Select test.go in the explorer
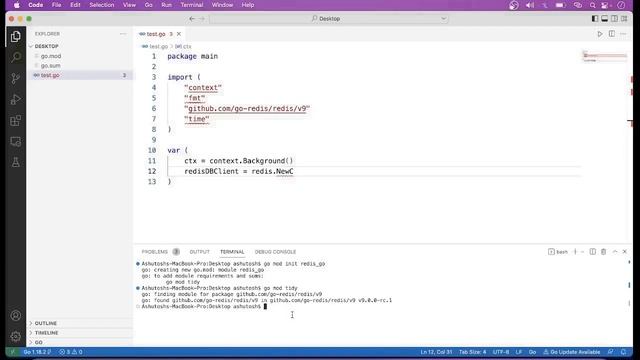640x360 pixels. click(x=80, y=75)
